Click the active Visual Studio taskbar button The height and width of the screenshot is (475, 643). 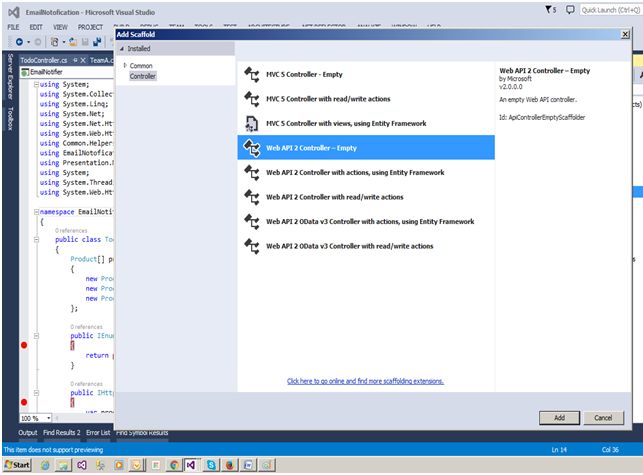[x=191, y=465]
